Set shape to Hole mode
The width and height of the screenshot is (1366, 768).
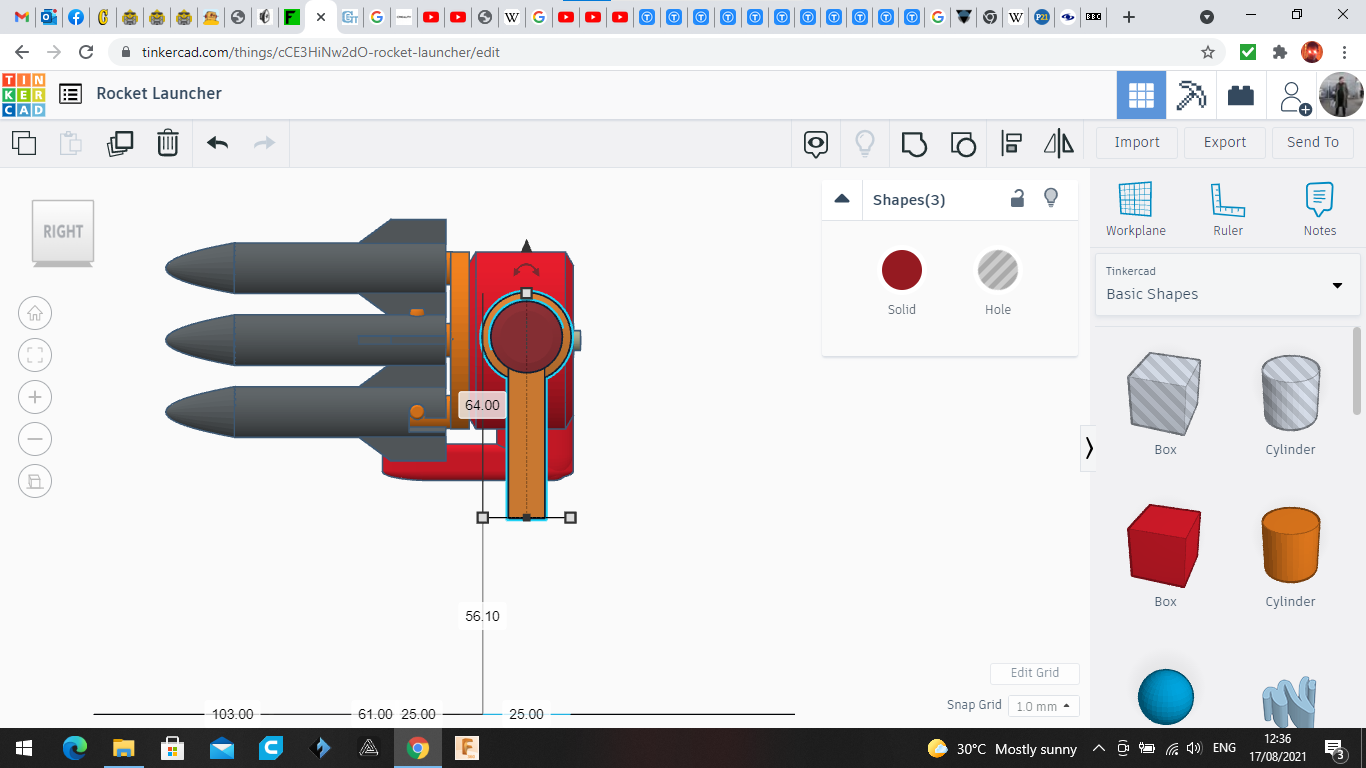tap(997, 271)
